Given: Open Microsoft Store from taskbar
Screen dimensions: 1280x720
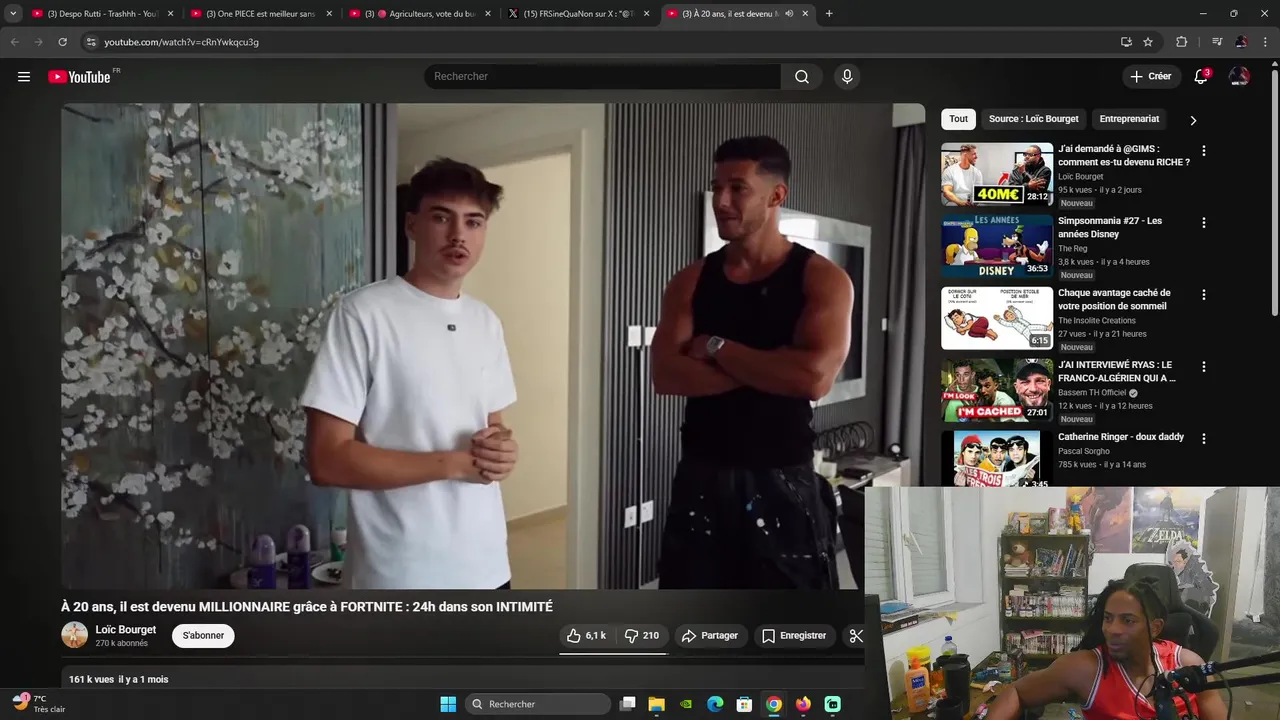Looking at the screenshot, I should click(744, 704).
